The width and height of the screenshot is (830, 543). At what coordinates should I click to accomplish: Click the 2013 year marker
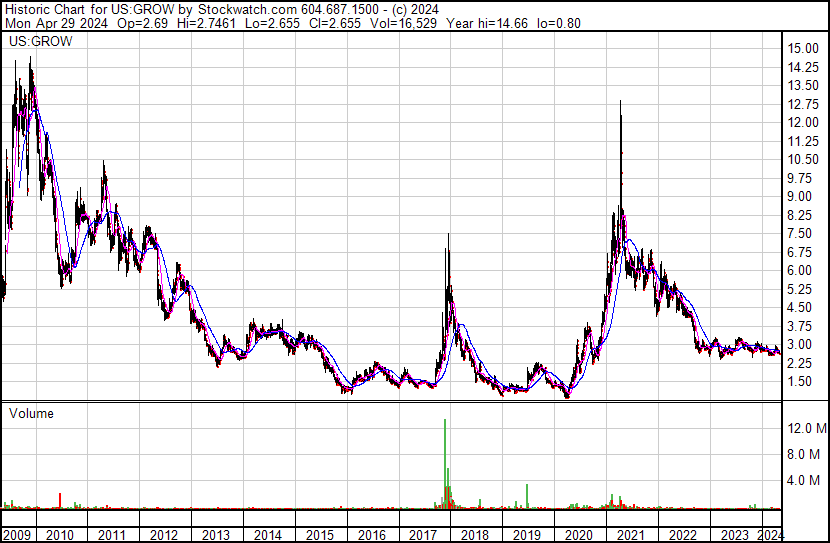(215, 535)
